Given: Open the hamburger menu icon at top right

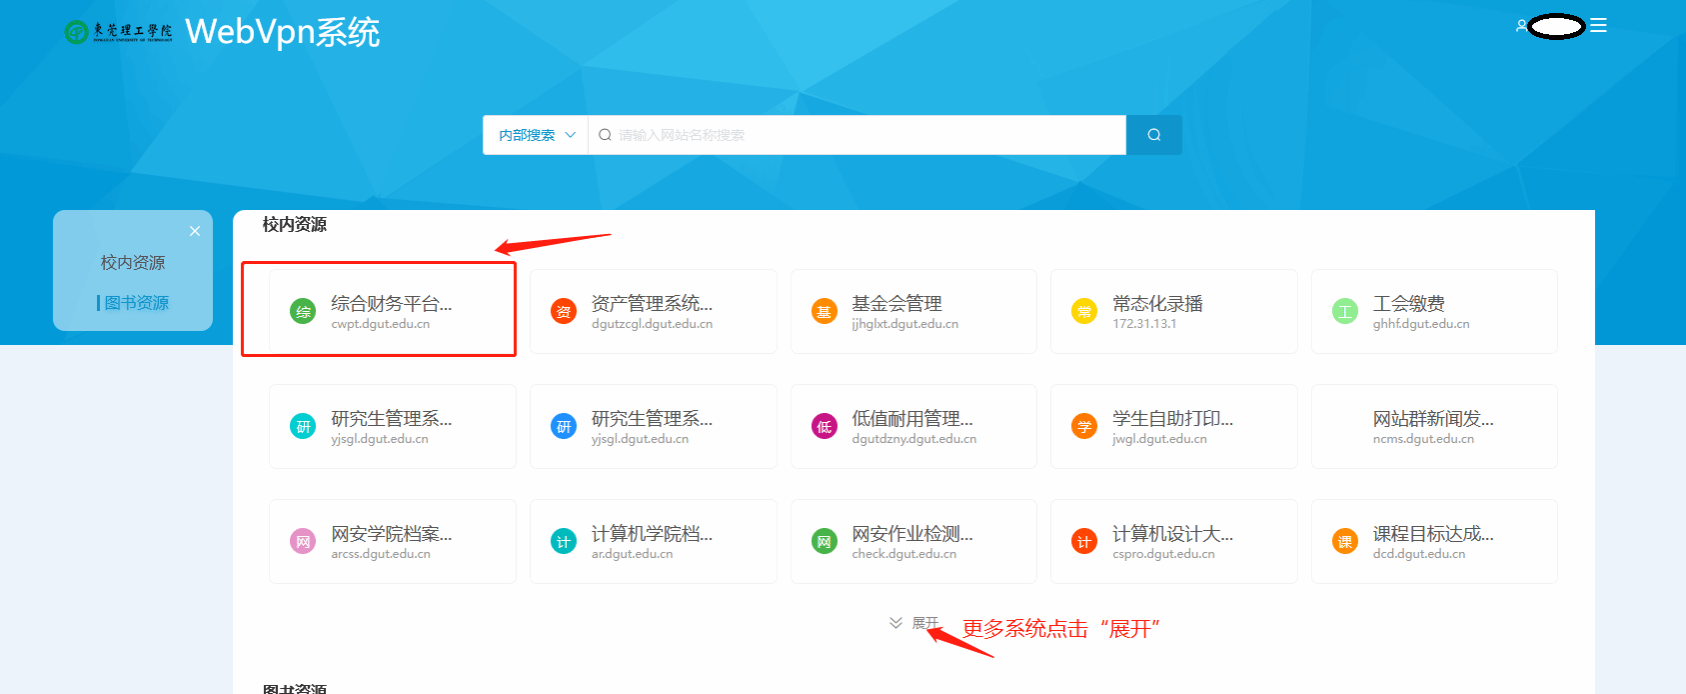Looking at the screenshot, I should click(1599, 26).
